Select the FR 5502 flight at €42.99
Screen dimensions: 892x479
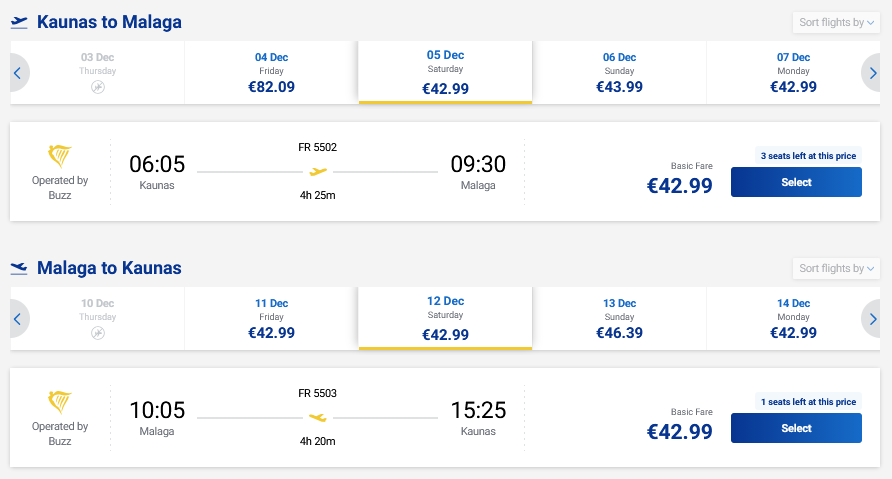click(x=796, y=182)
